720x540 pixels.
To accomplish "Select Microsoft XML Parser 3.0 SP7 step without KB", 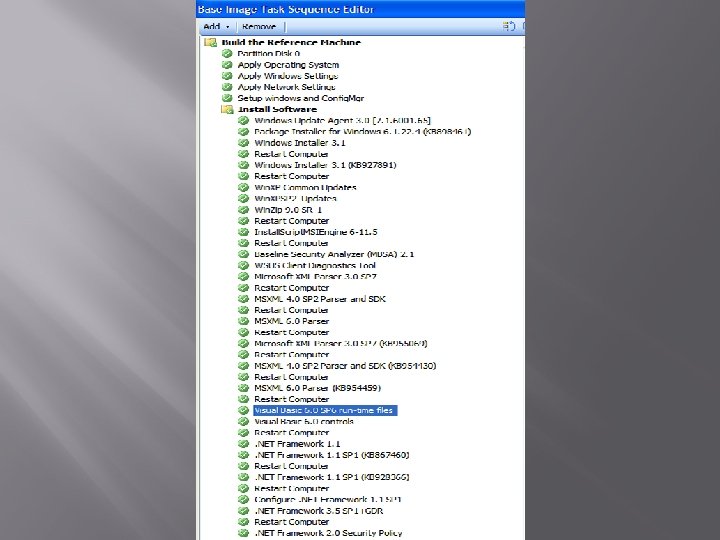I will (x=315, y=276).
